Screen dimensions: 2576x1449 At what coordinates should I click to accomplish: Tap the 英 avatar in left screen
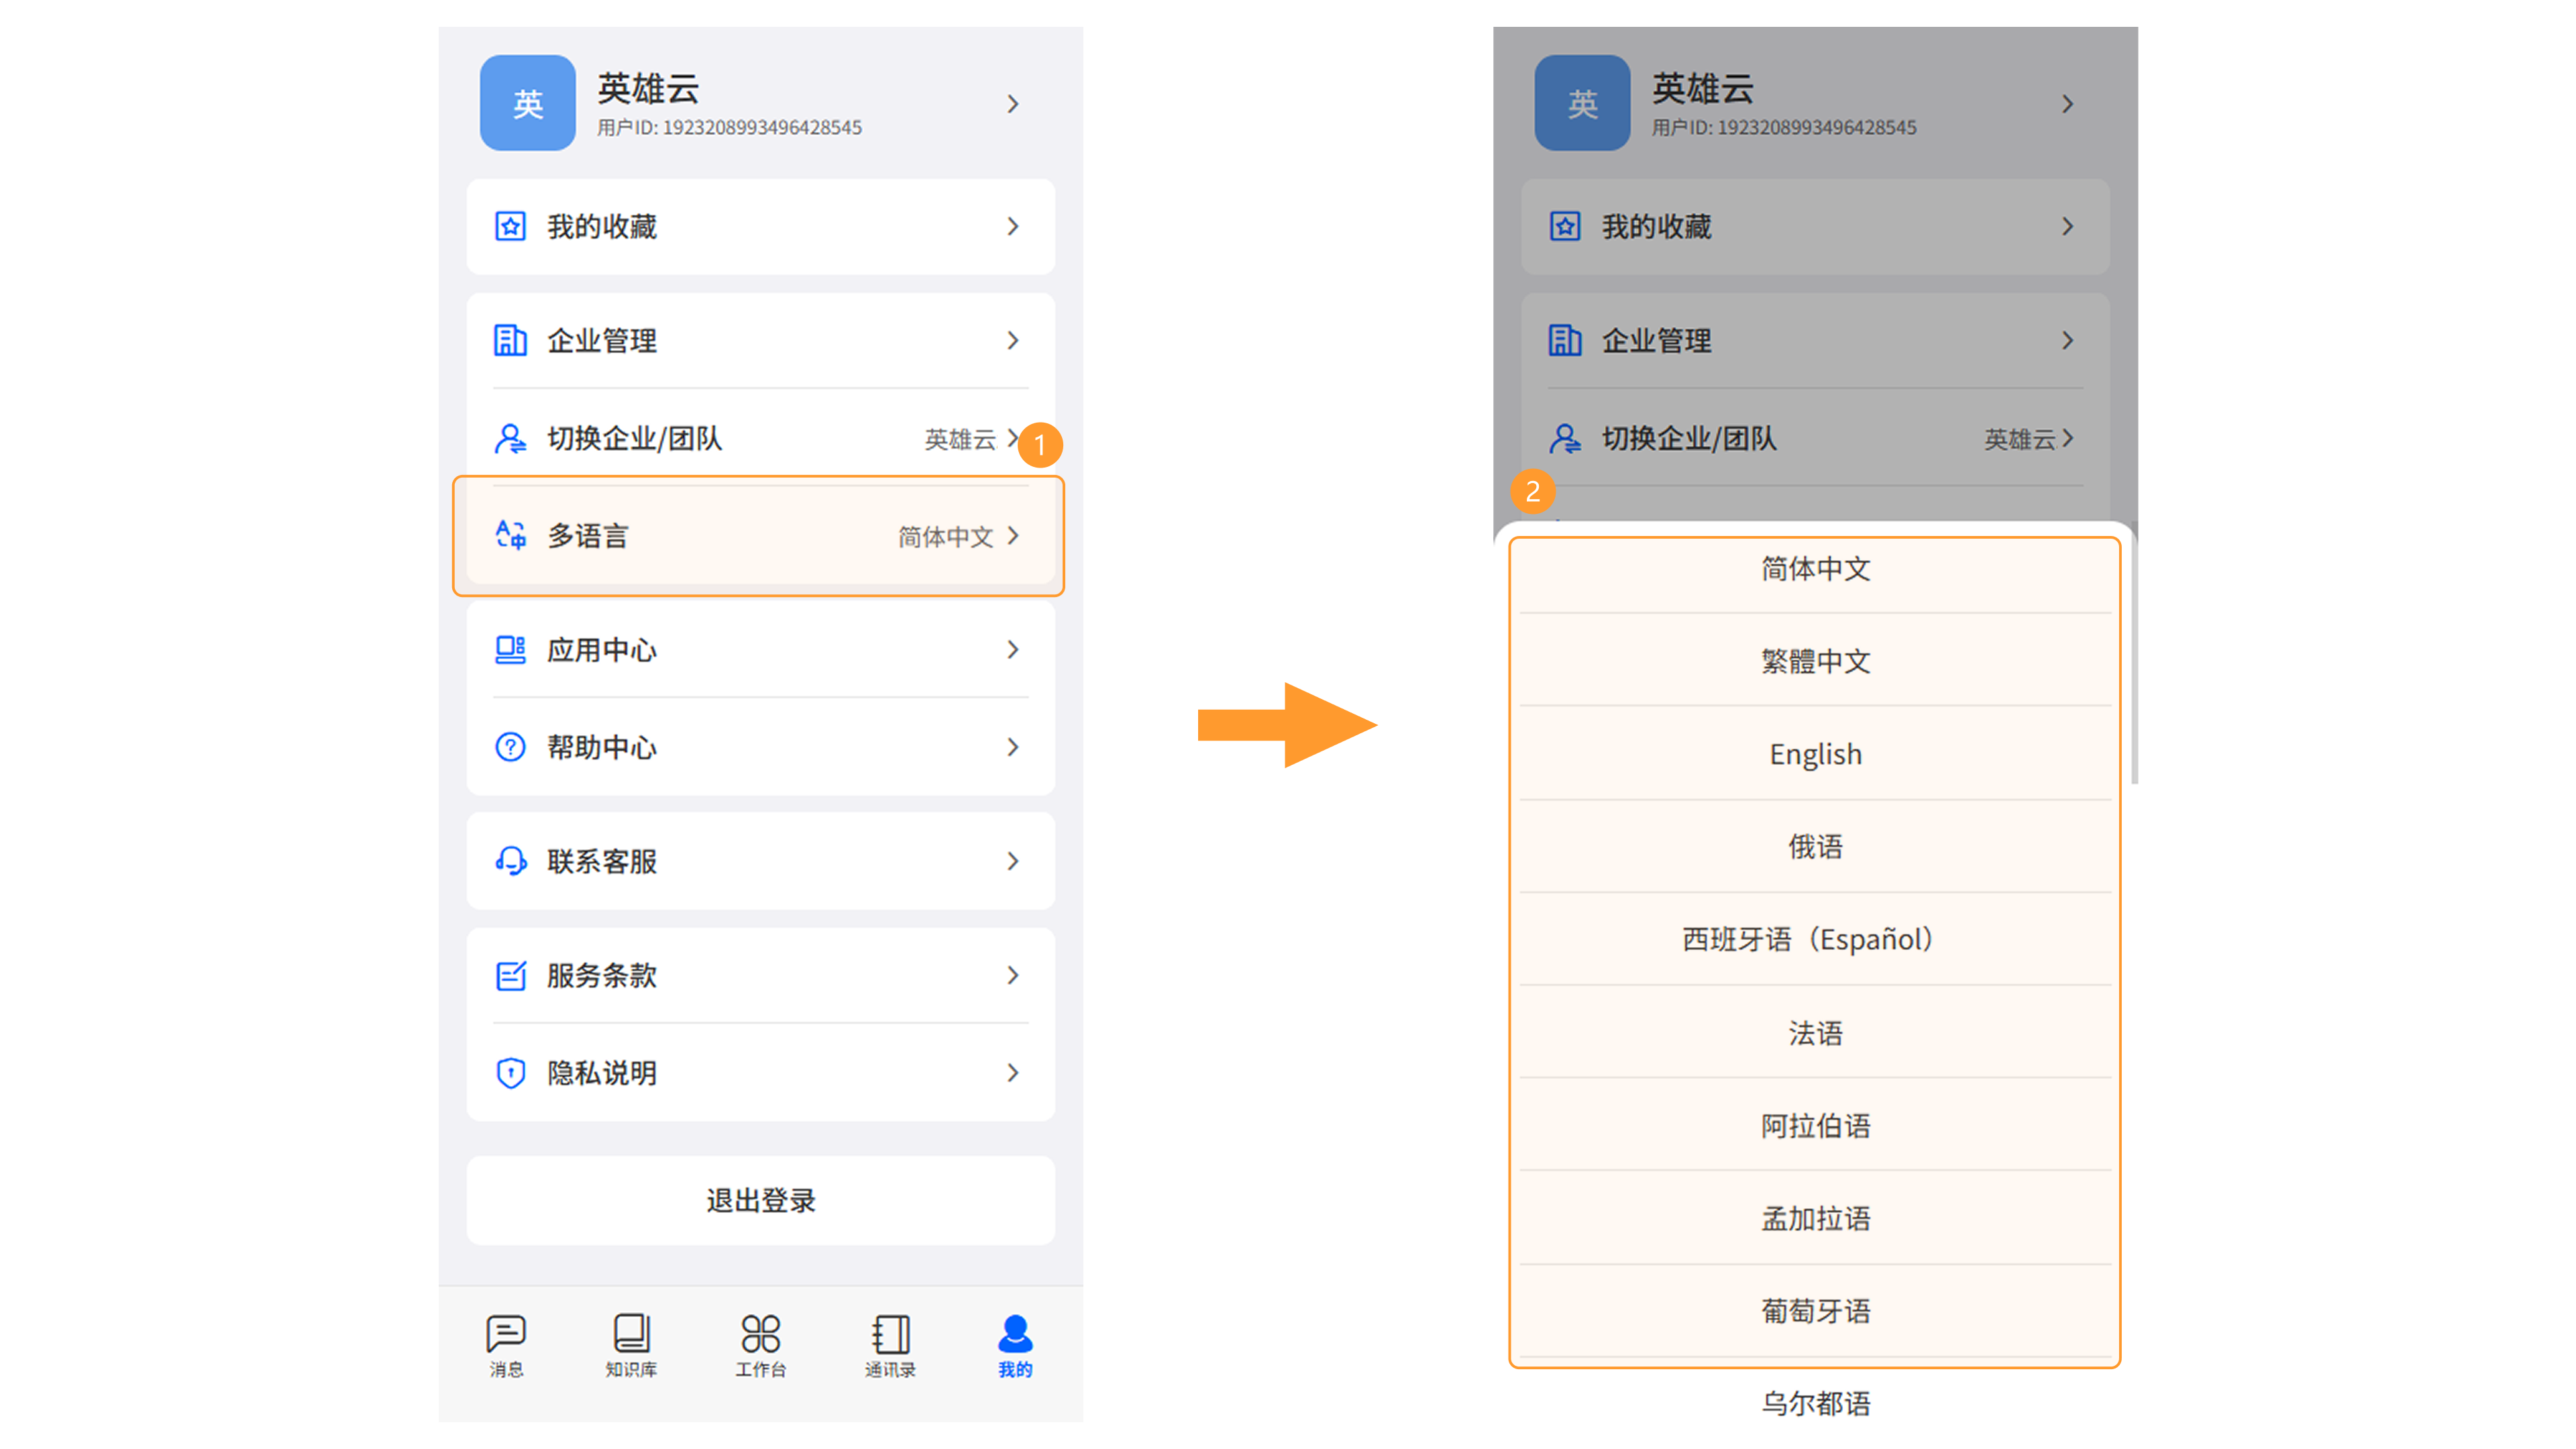[527, 103]
